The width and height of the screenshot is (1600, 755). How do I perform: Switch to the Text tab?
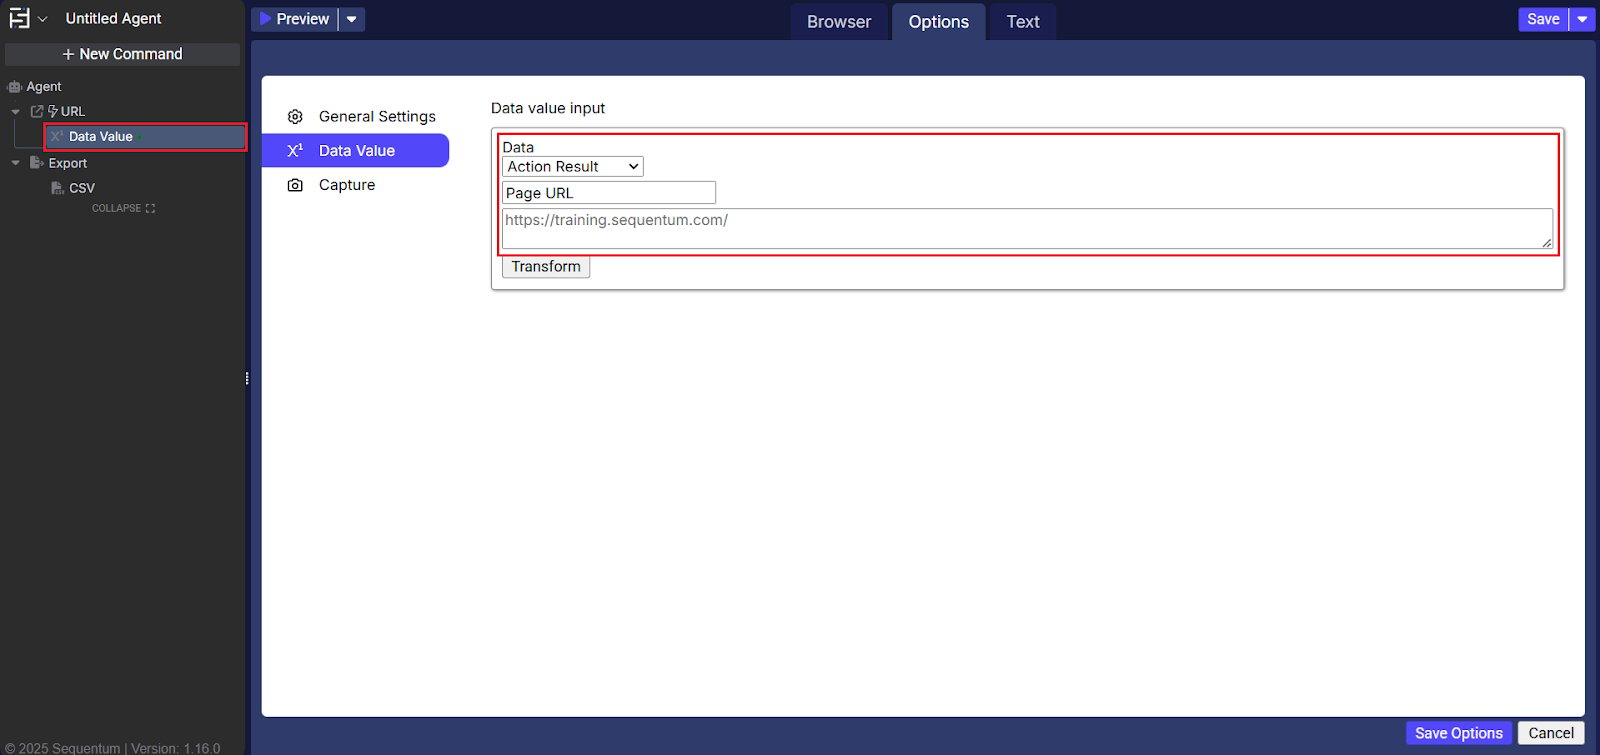(1023, 22)
